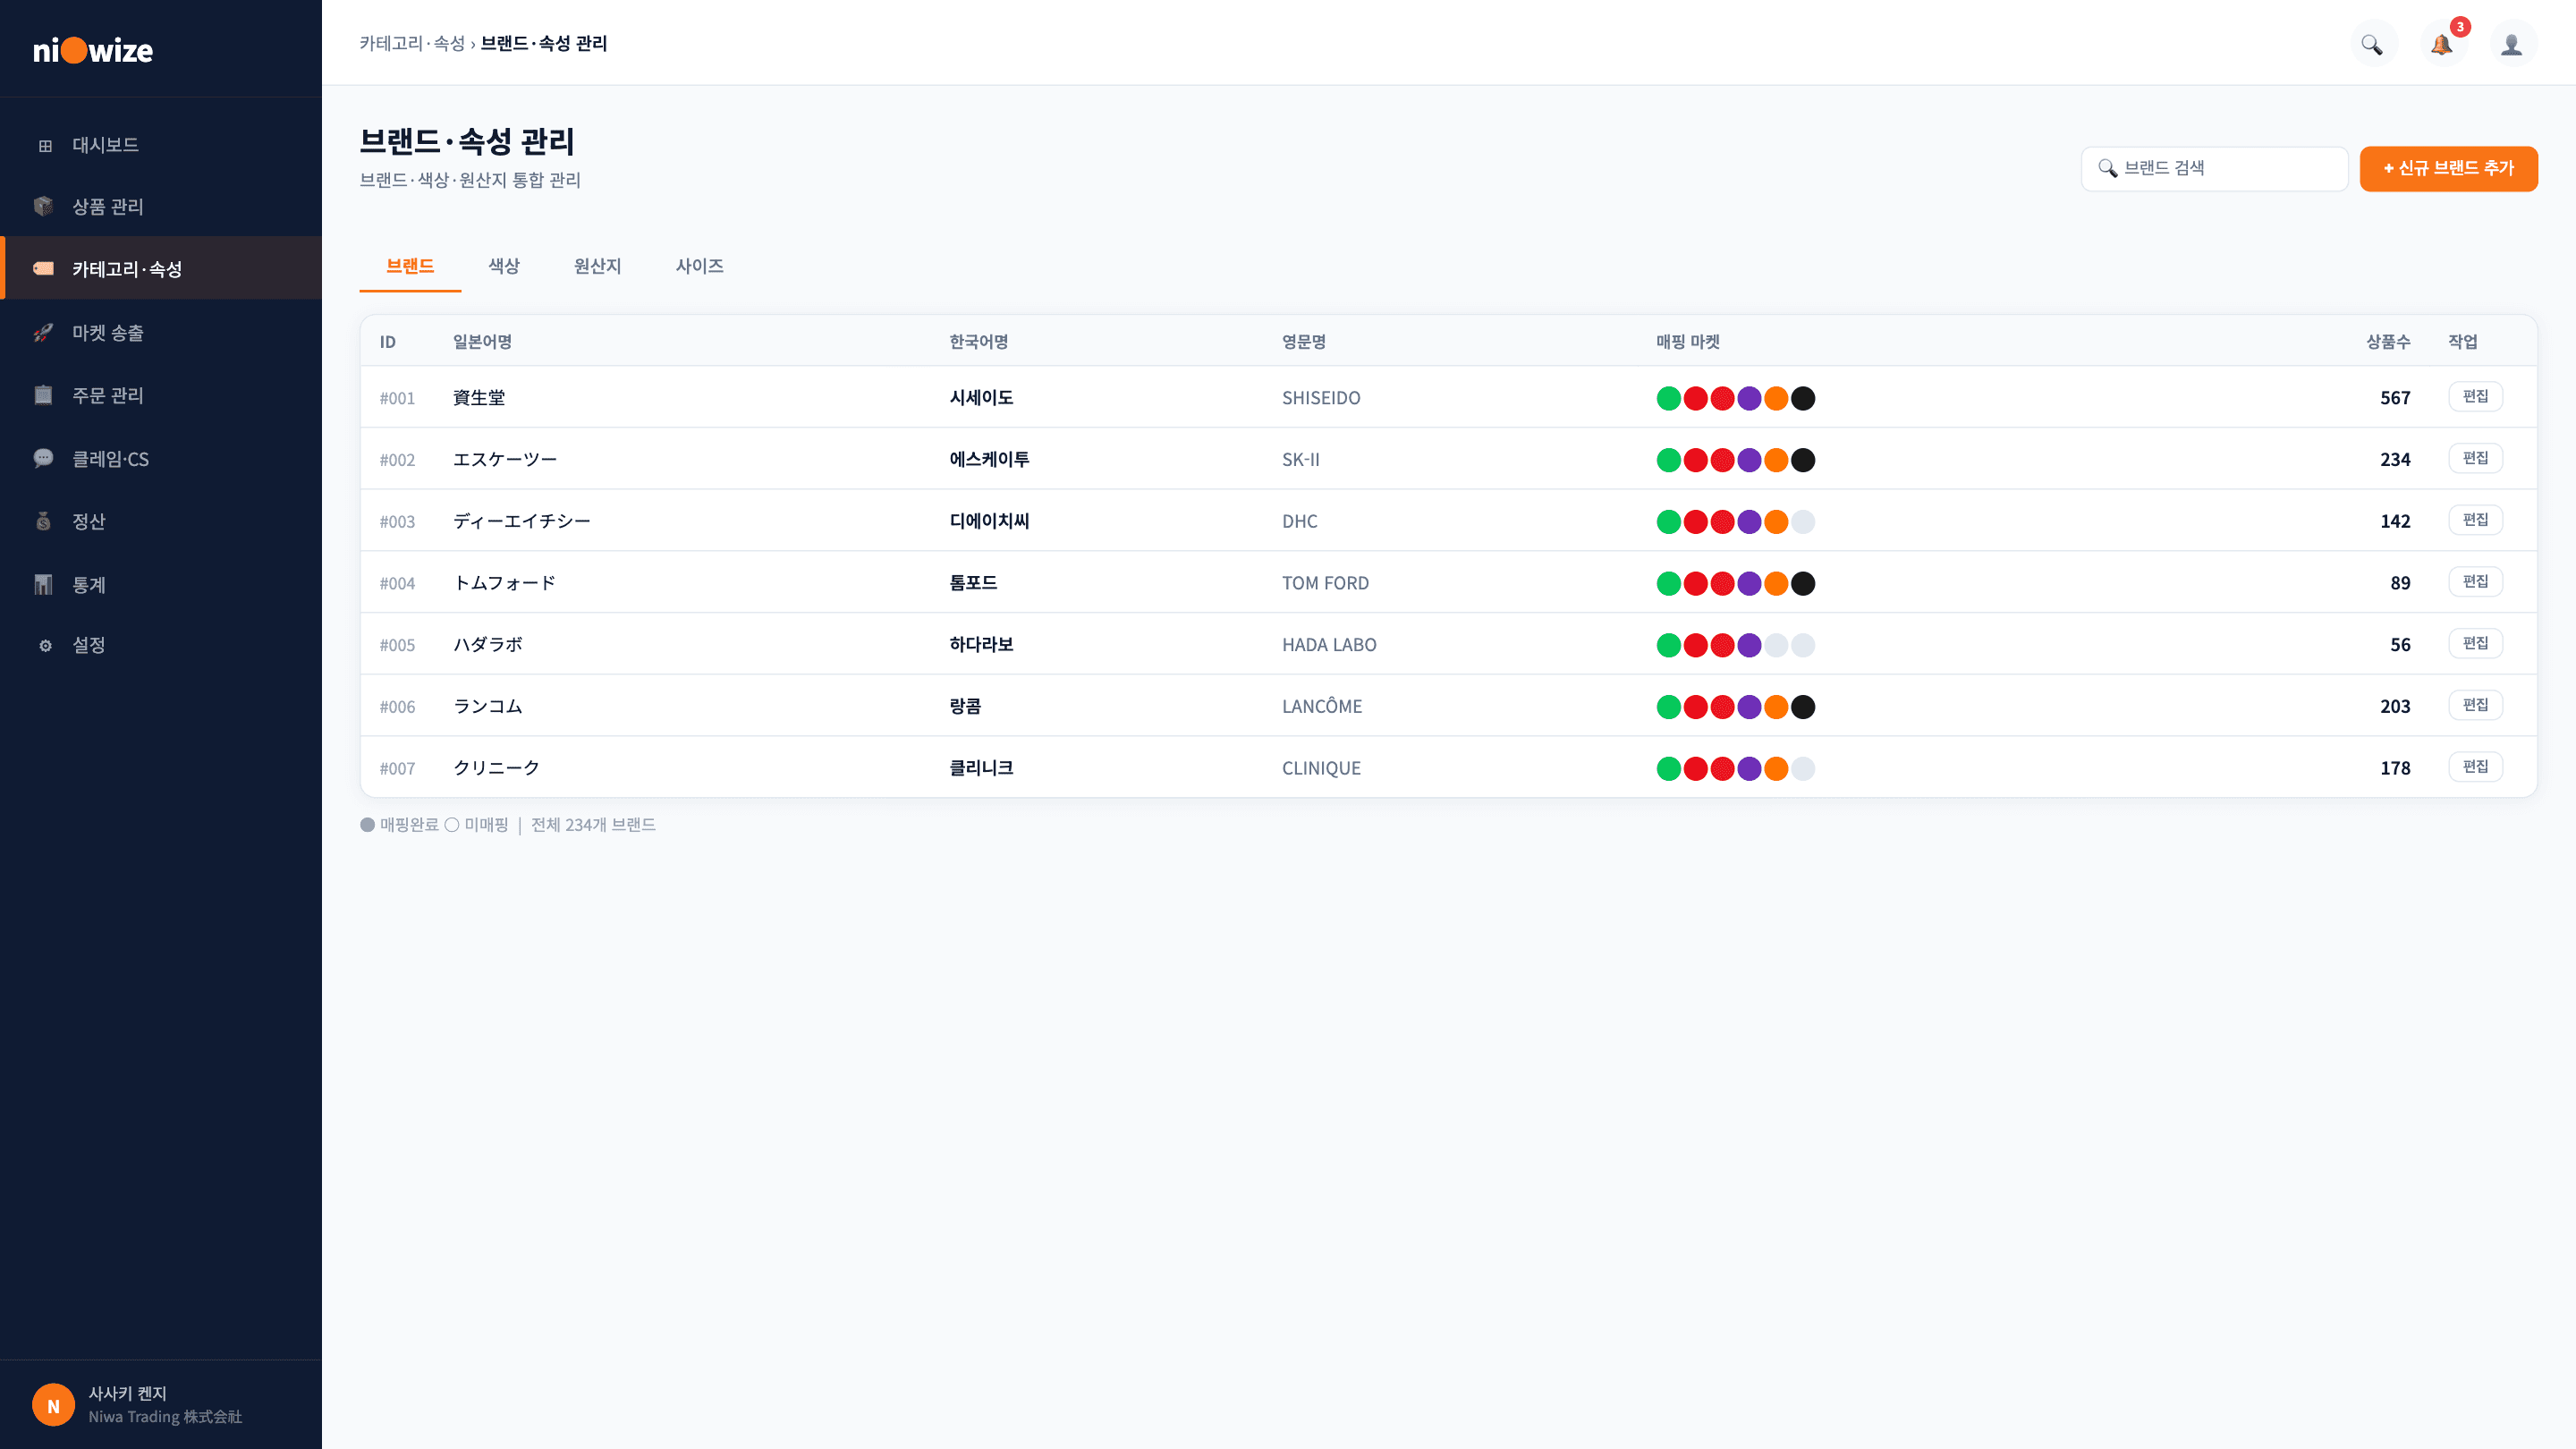The width and height of the screenshot is (2576, 1449).
Task: Go to 통계 in the sidebar
Action: (x=161, y=585)
